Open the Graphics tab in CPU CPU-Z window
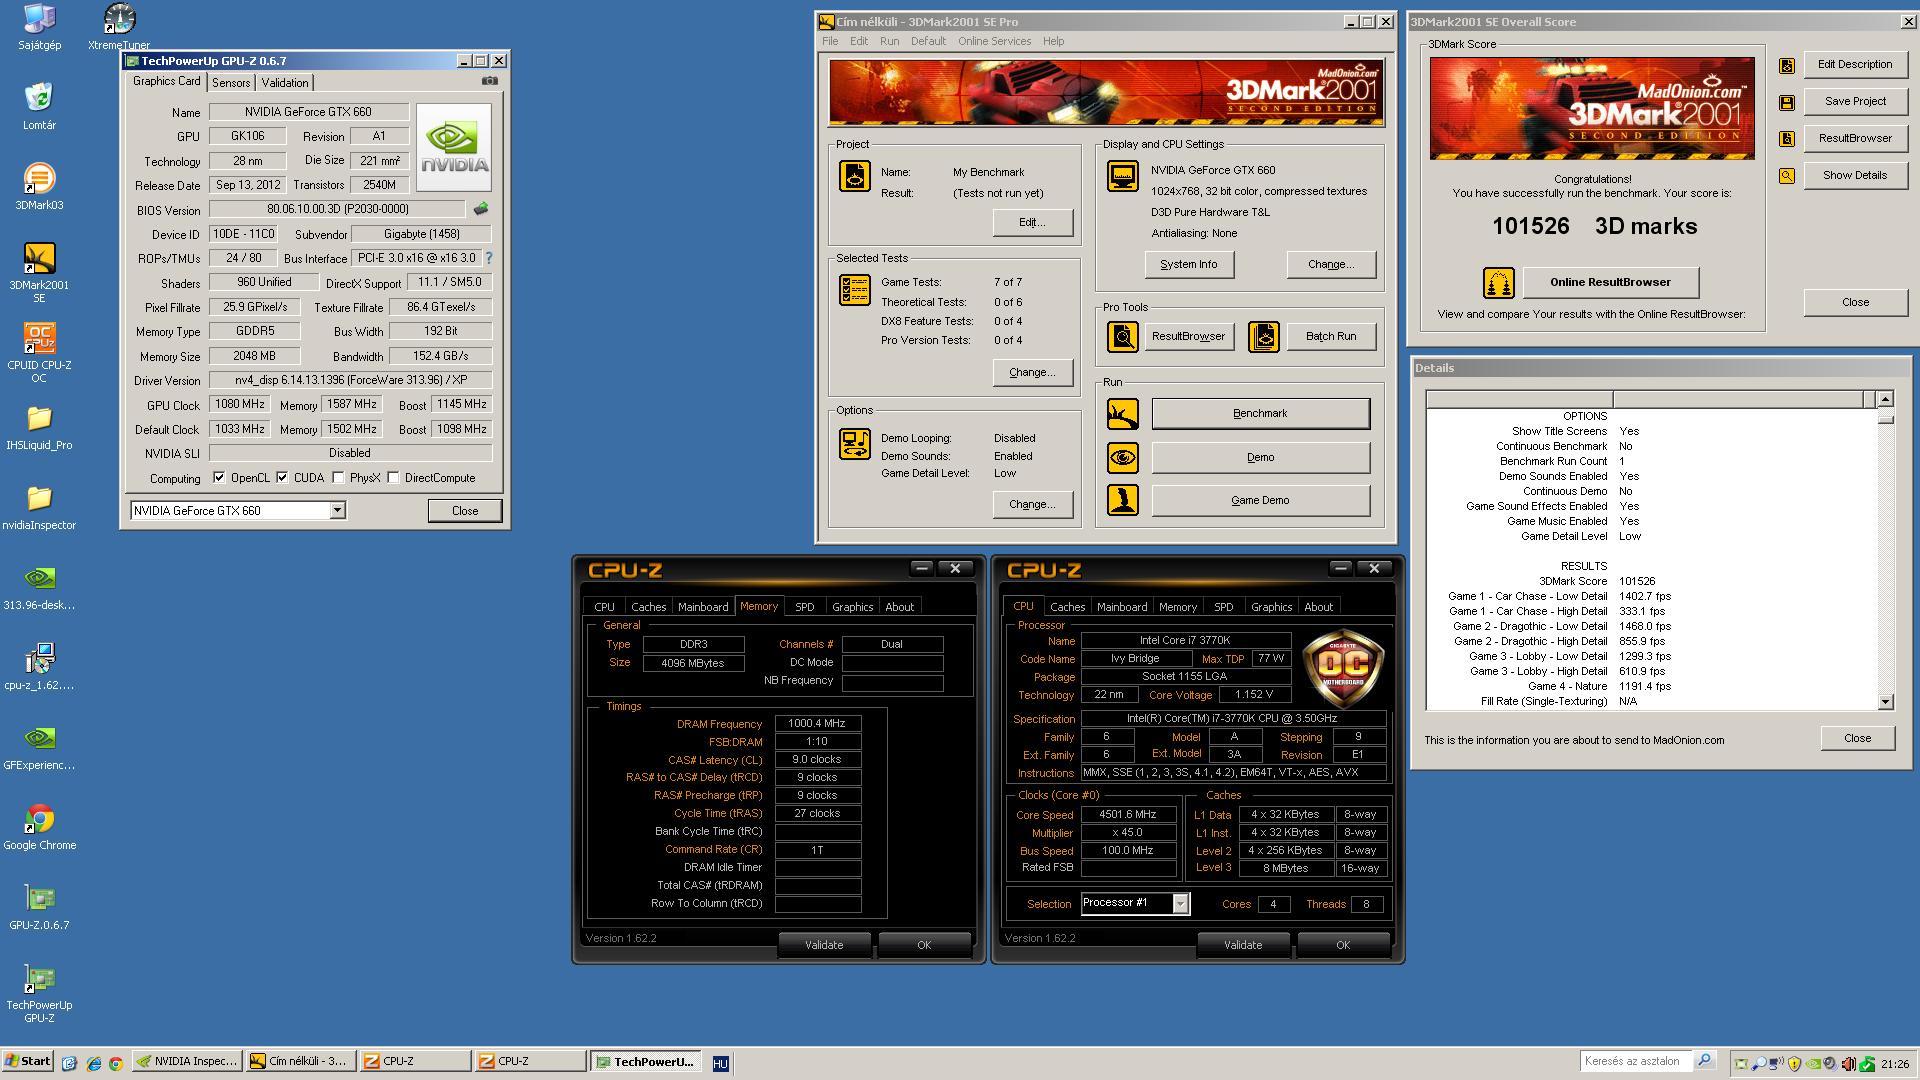 click(x=1271, y=607)
